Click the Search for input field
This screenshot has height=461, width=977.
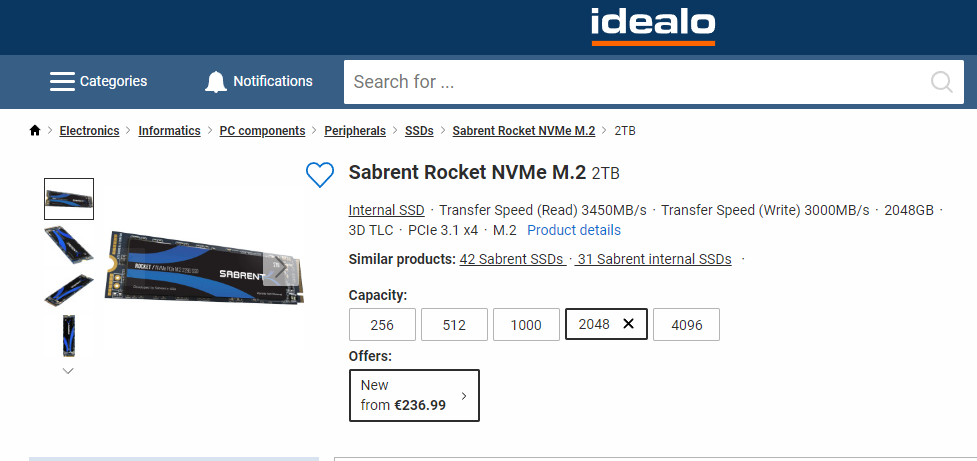click(x=630, y=82)
